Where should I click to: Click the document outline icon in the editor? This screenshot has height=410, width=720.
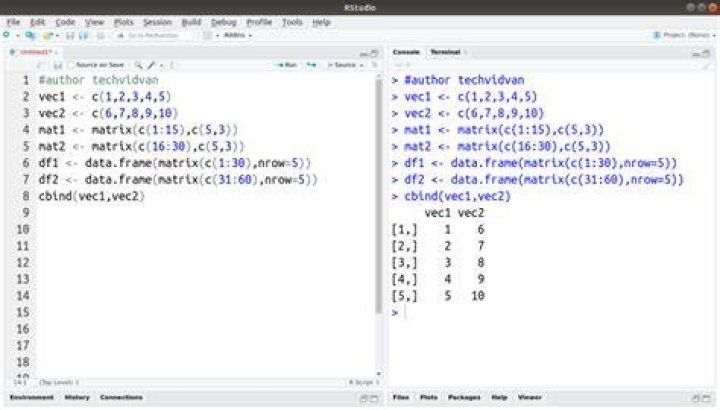click(x=375, y=65)
